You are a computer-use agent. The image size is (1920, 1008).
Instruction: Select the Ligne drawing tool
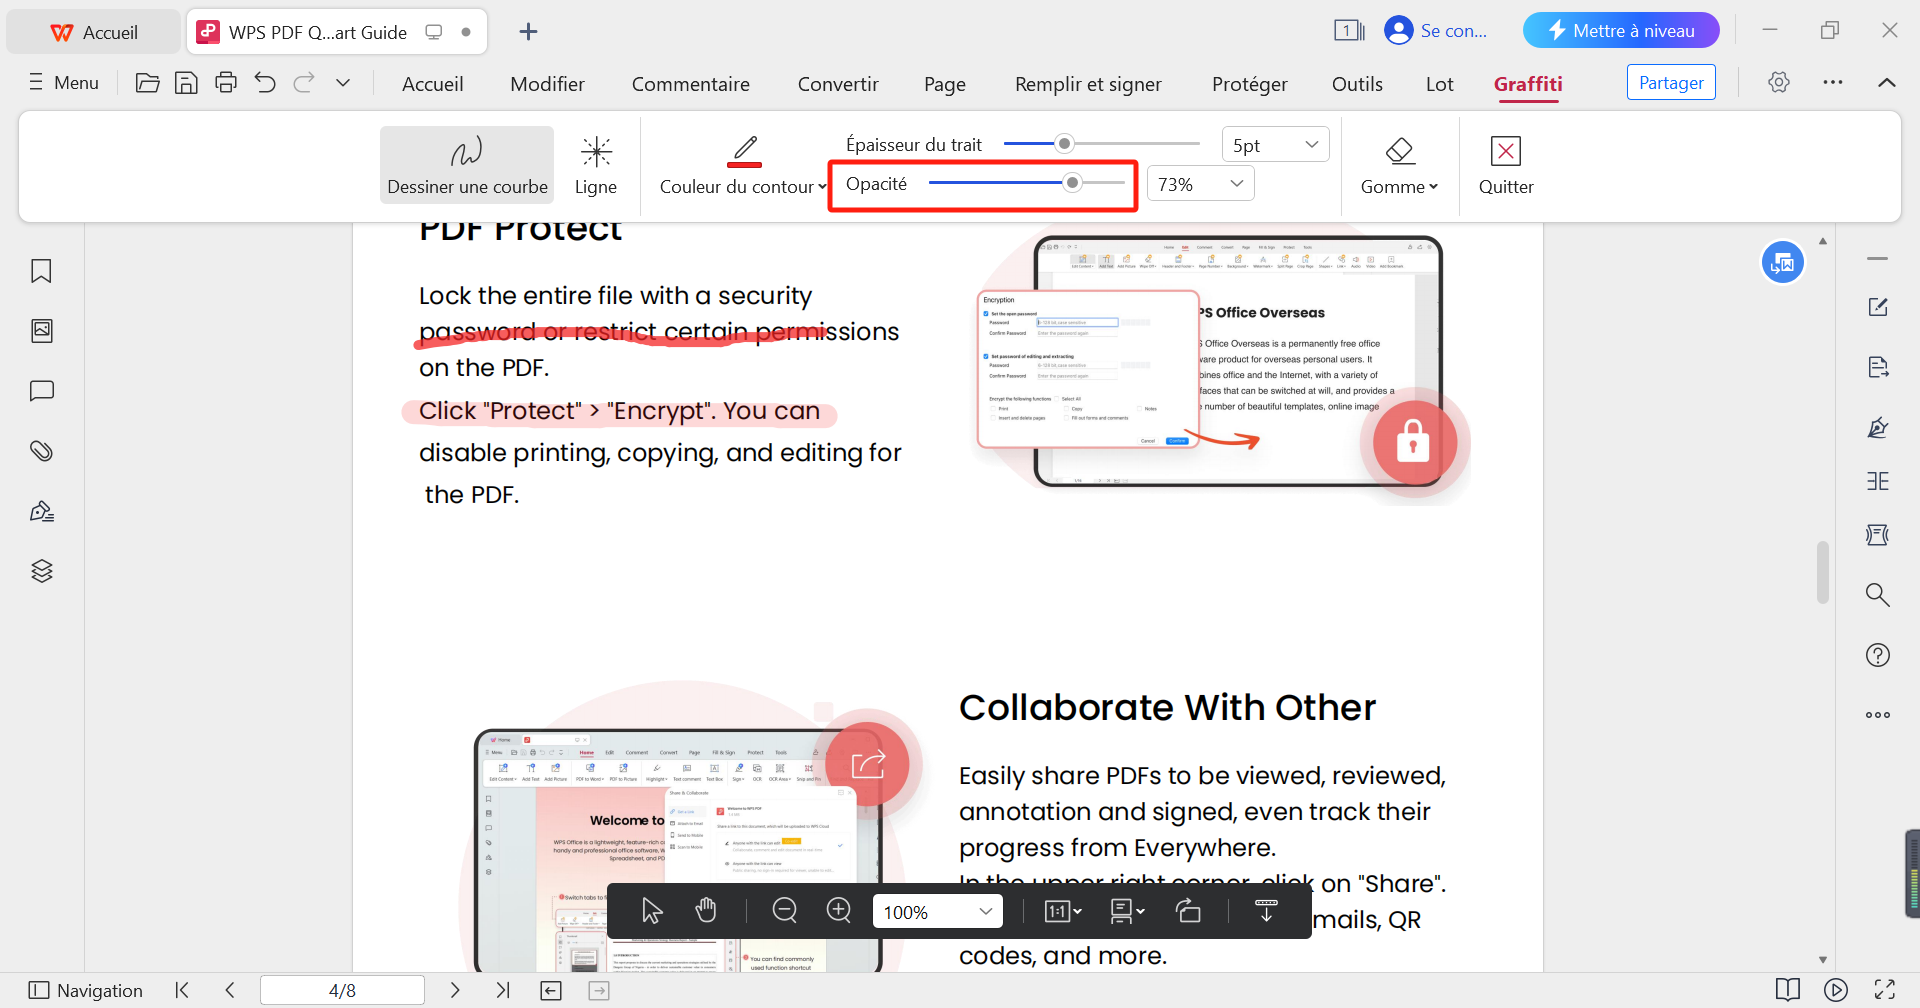coord(596,165)
